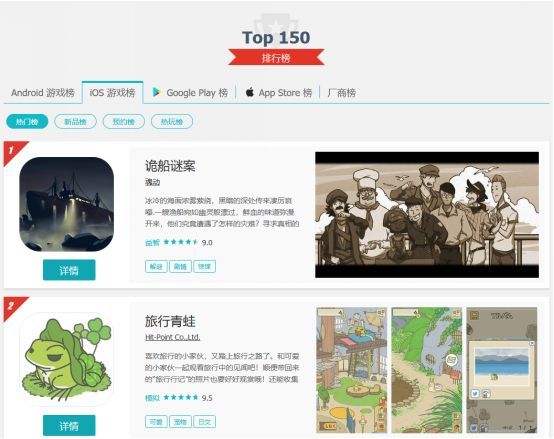554x439 pixels.
Task: Open the 旅行青蛙 frog app icon
Action: tap(66, 360)
